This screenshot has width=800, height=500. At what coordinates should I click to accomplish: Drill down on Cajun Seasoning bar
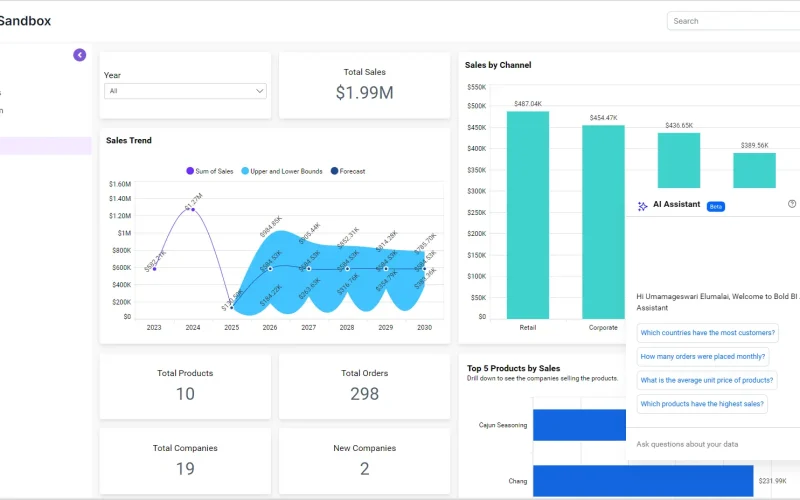[x=580, y=425]
